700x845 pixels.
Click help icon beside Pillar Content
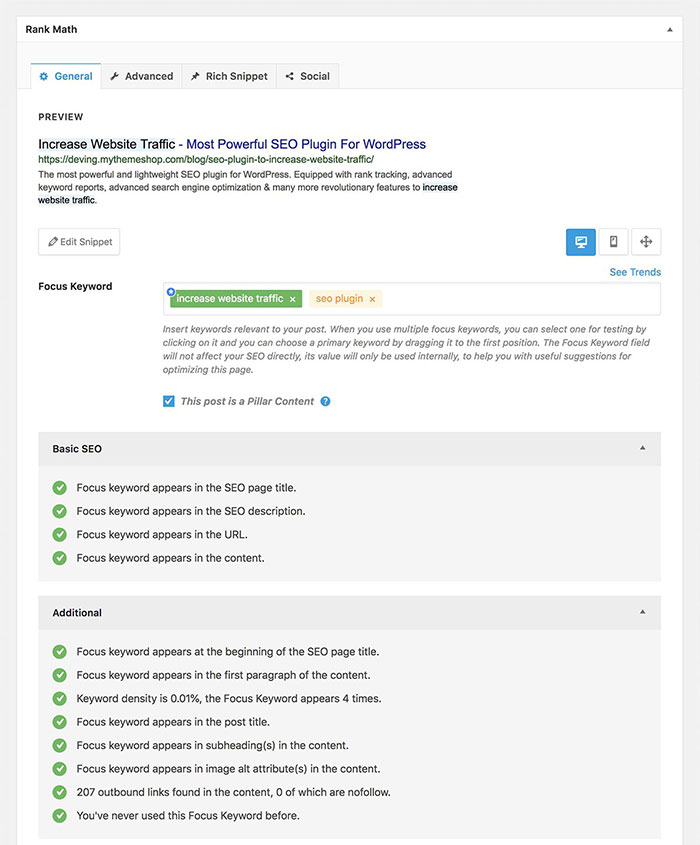[325, 402]
